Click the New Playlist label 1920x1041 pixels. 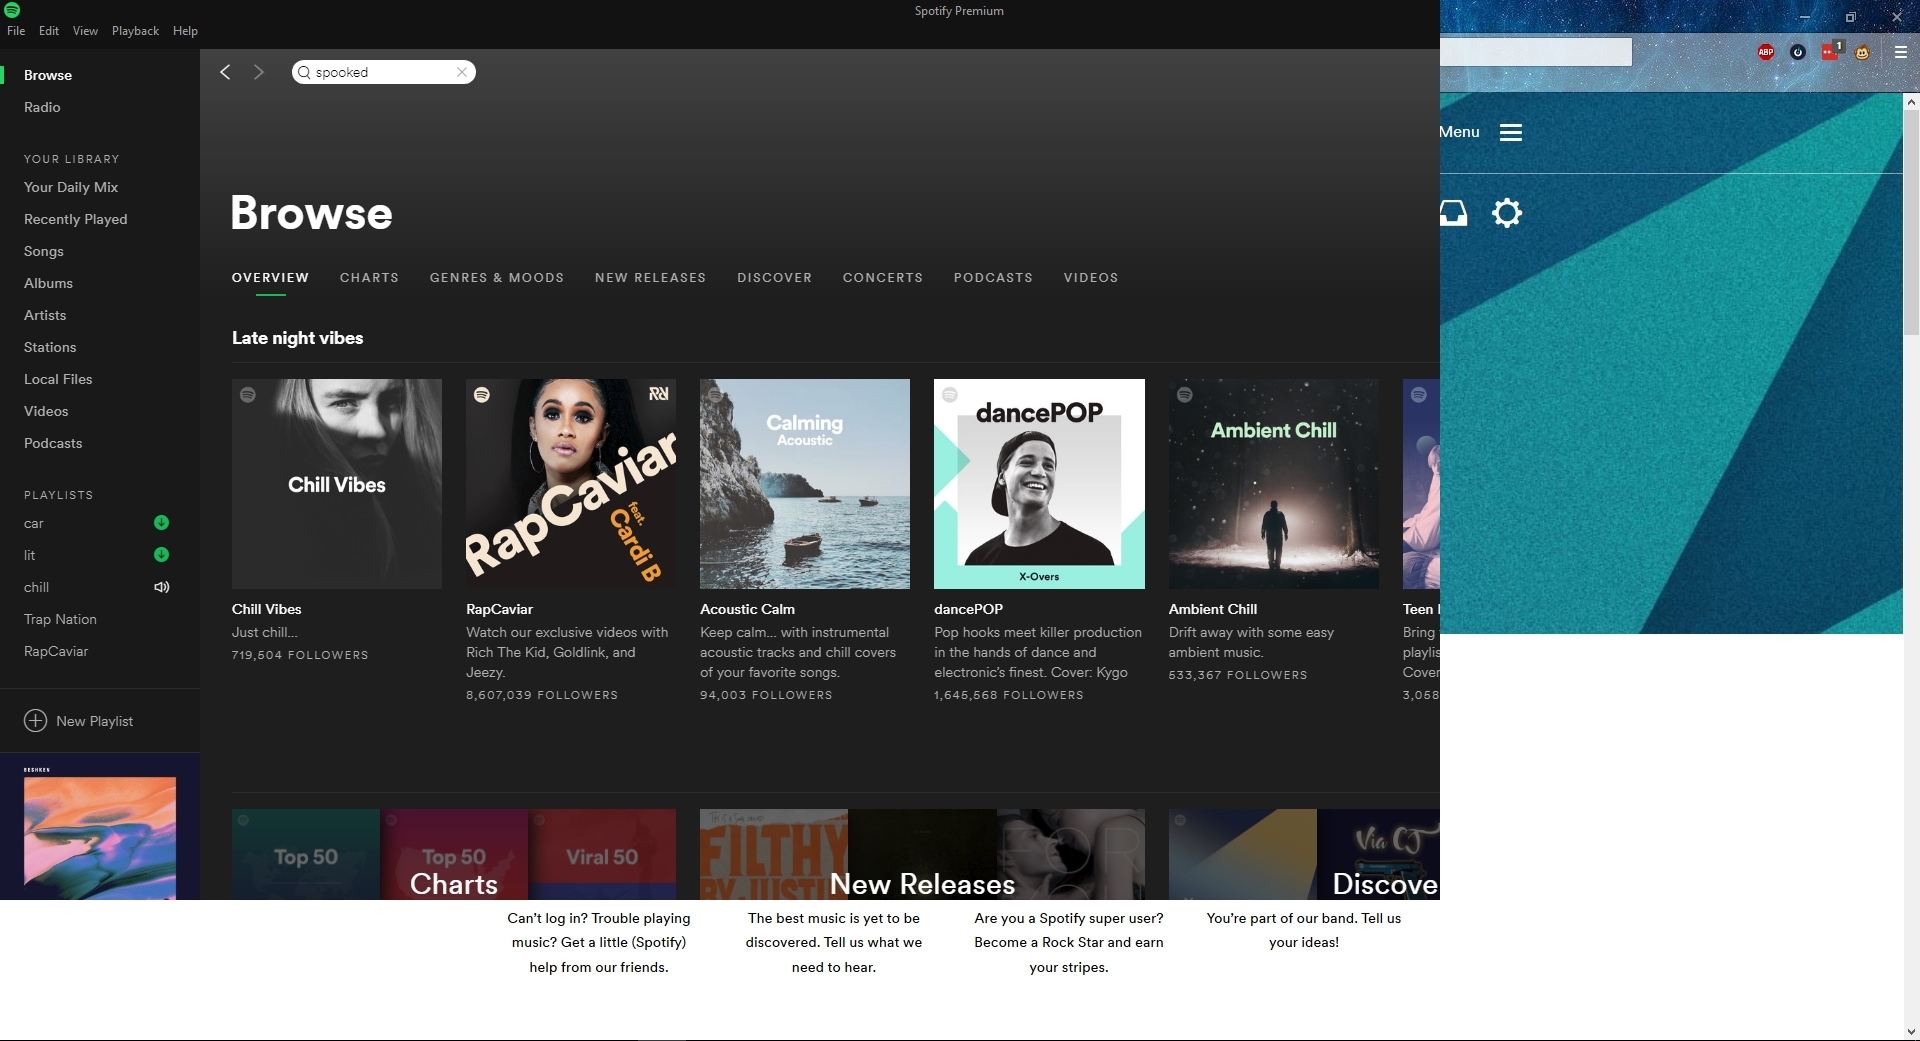point(95,721)
